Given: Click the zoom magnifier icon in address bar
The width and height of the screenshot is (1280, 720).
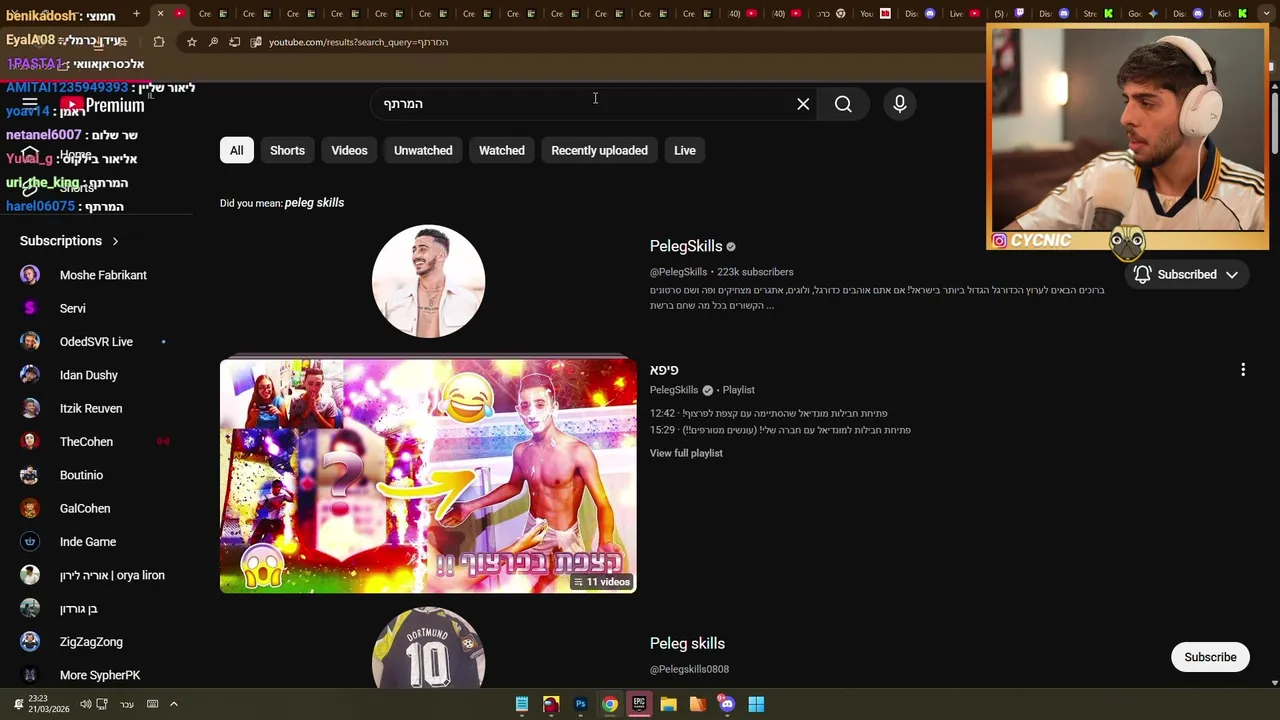Looking at the screenshot, I should pyautogui.click(x=213, y=42).
